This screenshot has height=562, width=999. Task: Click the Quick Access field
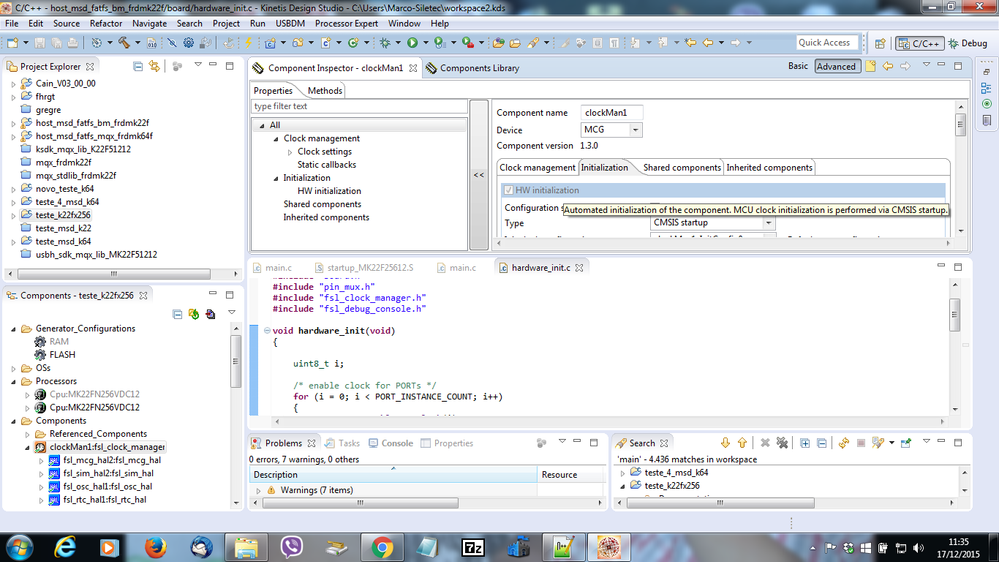click(827, 42)
